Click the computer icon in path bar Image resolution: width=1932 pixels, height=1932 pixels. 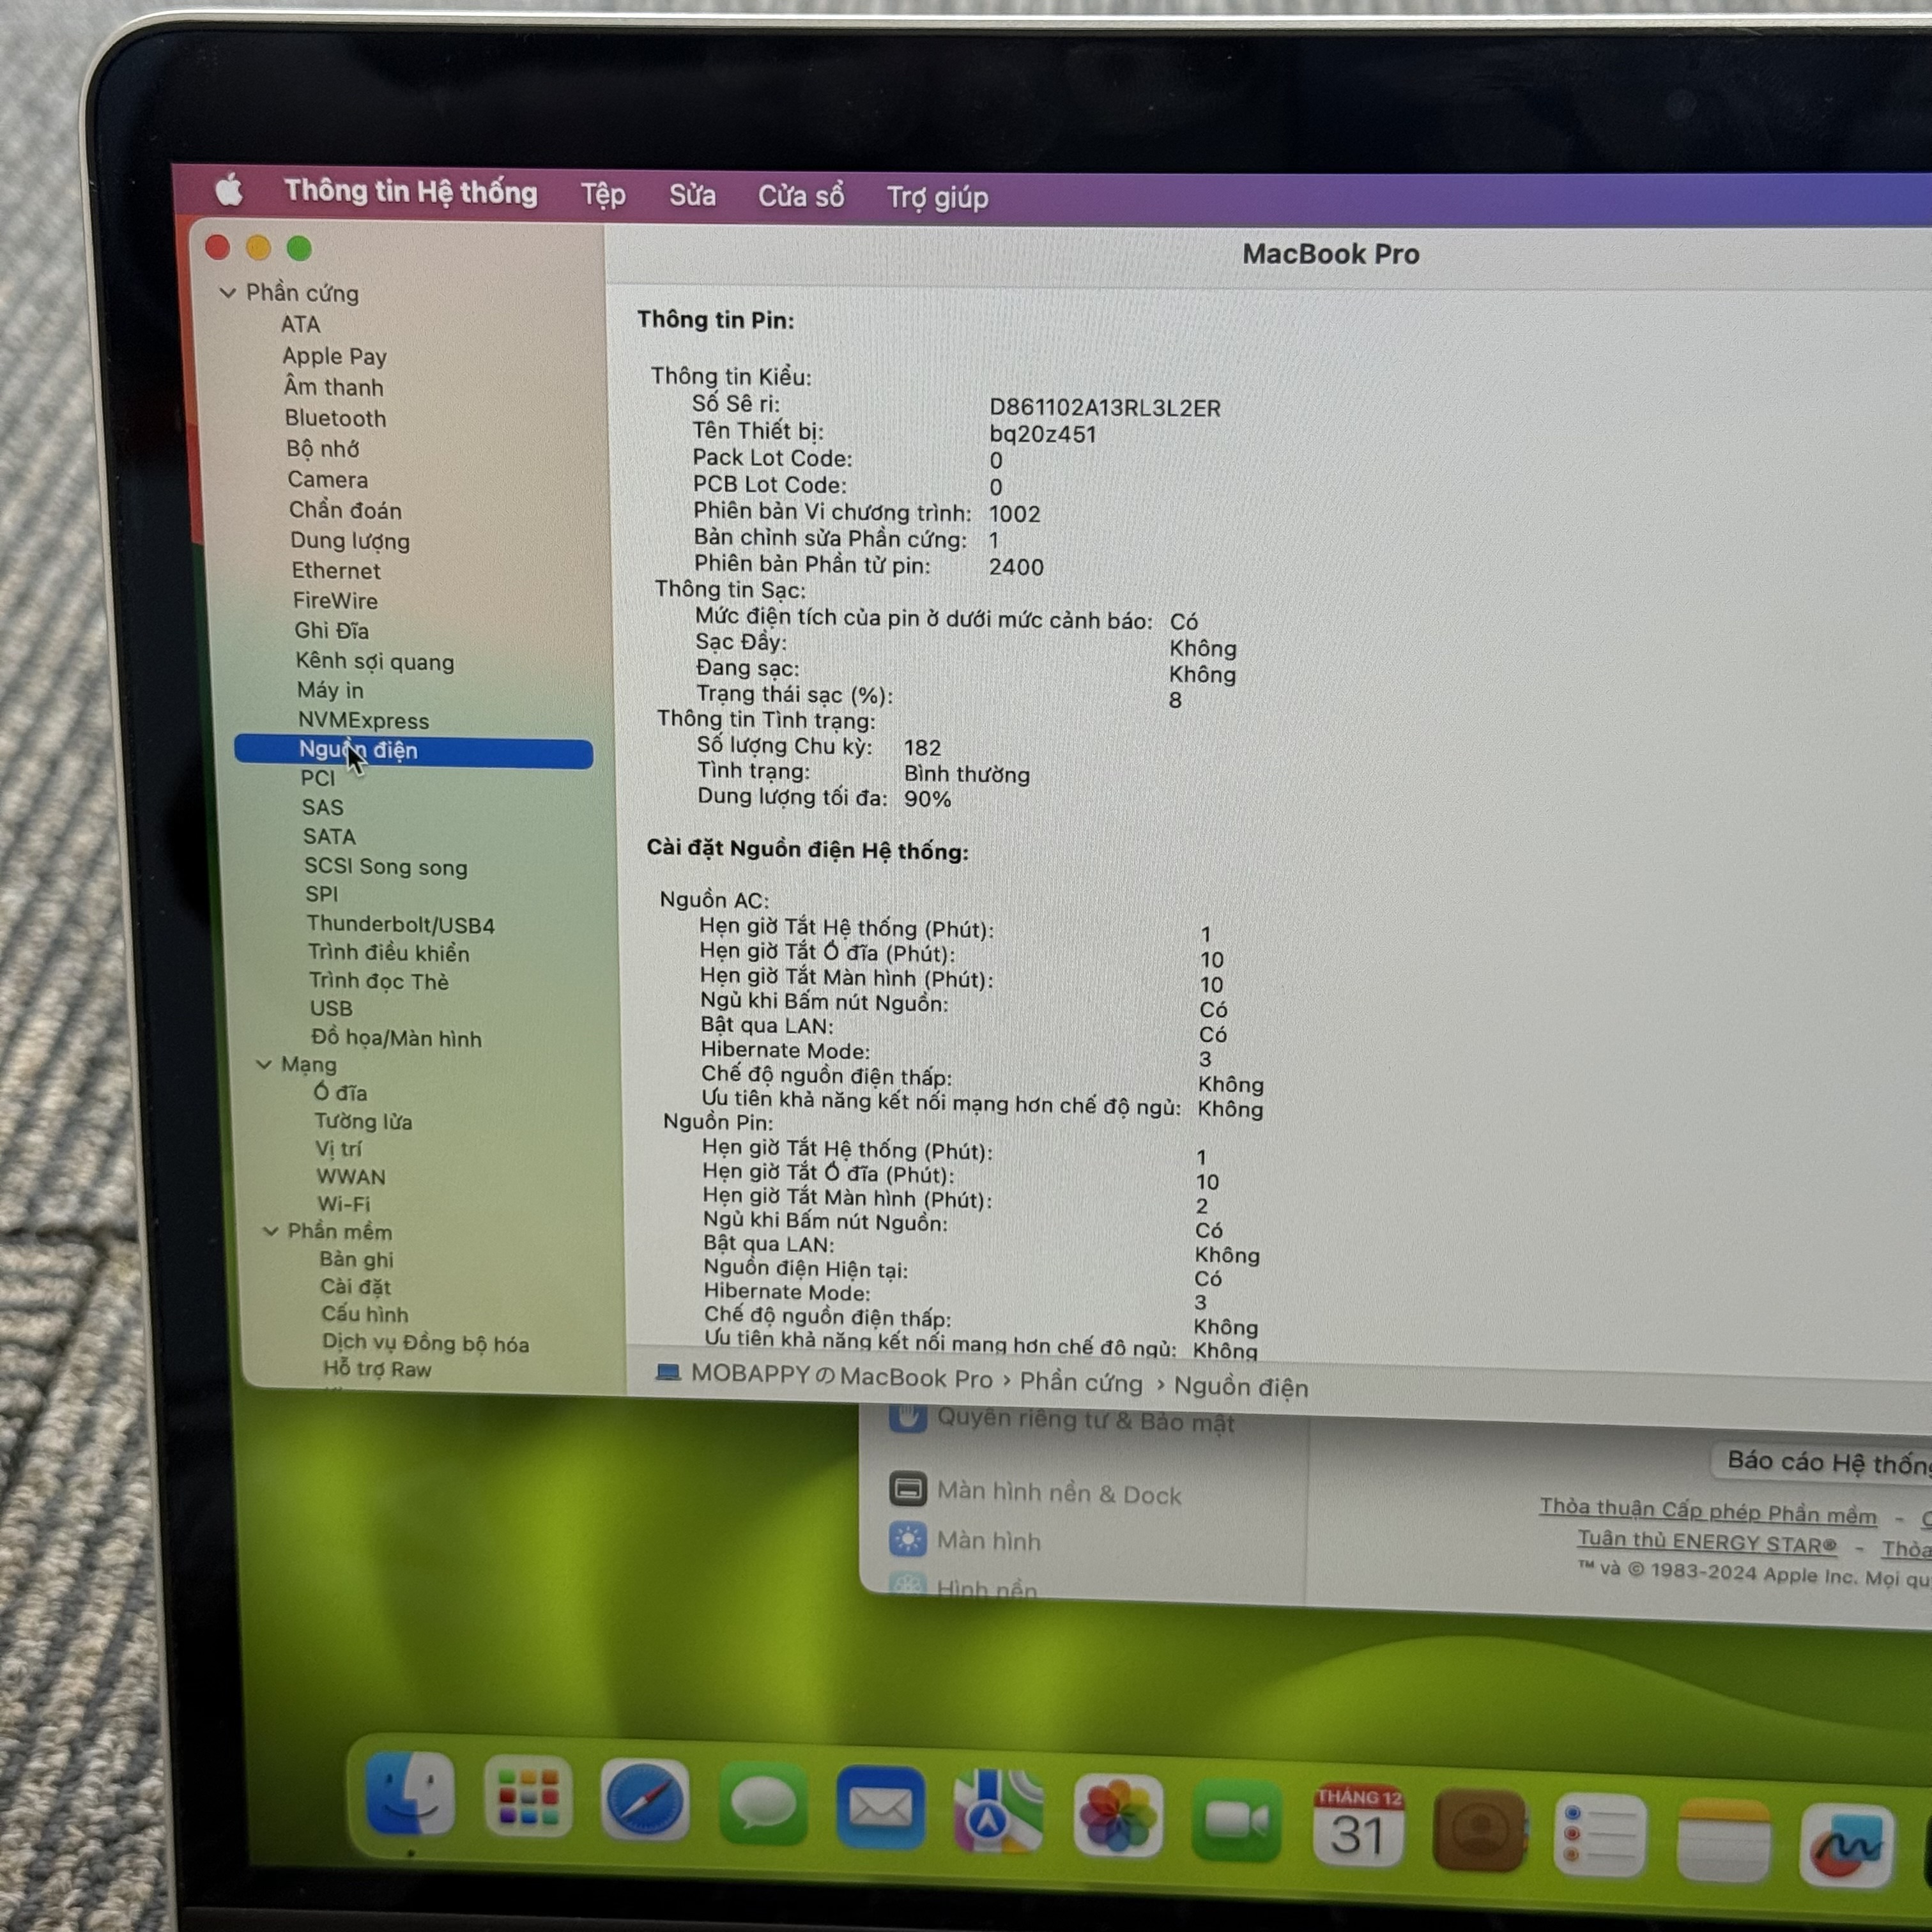[x=667, y=1373]
